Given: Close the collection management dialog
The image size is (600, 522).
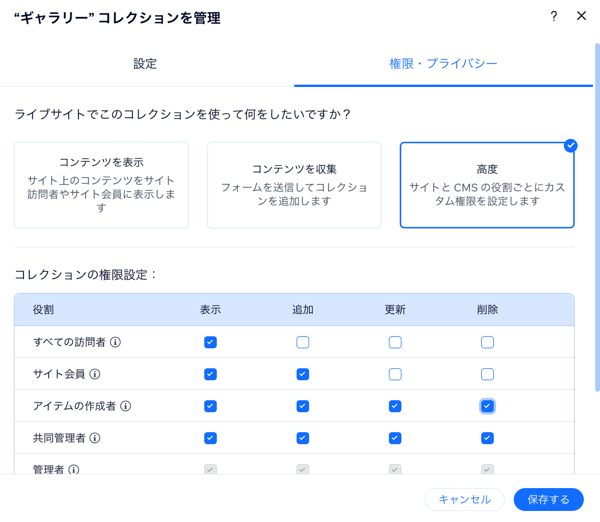Looking at the screenshot, I should (x=581, y=16).
